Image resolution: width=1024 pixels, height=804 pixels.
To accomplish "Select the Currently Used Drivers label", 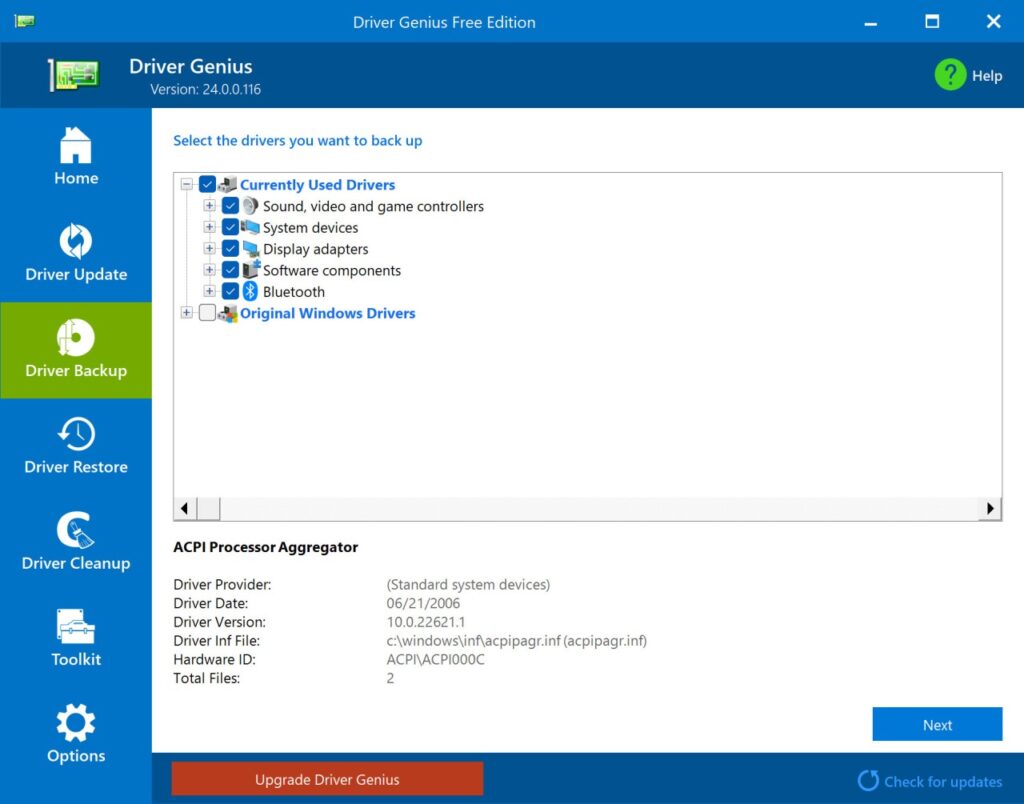I will tap(317, 185).
